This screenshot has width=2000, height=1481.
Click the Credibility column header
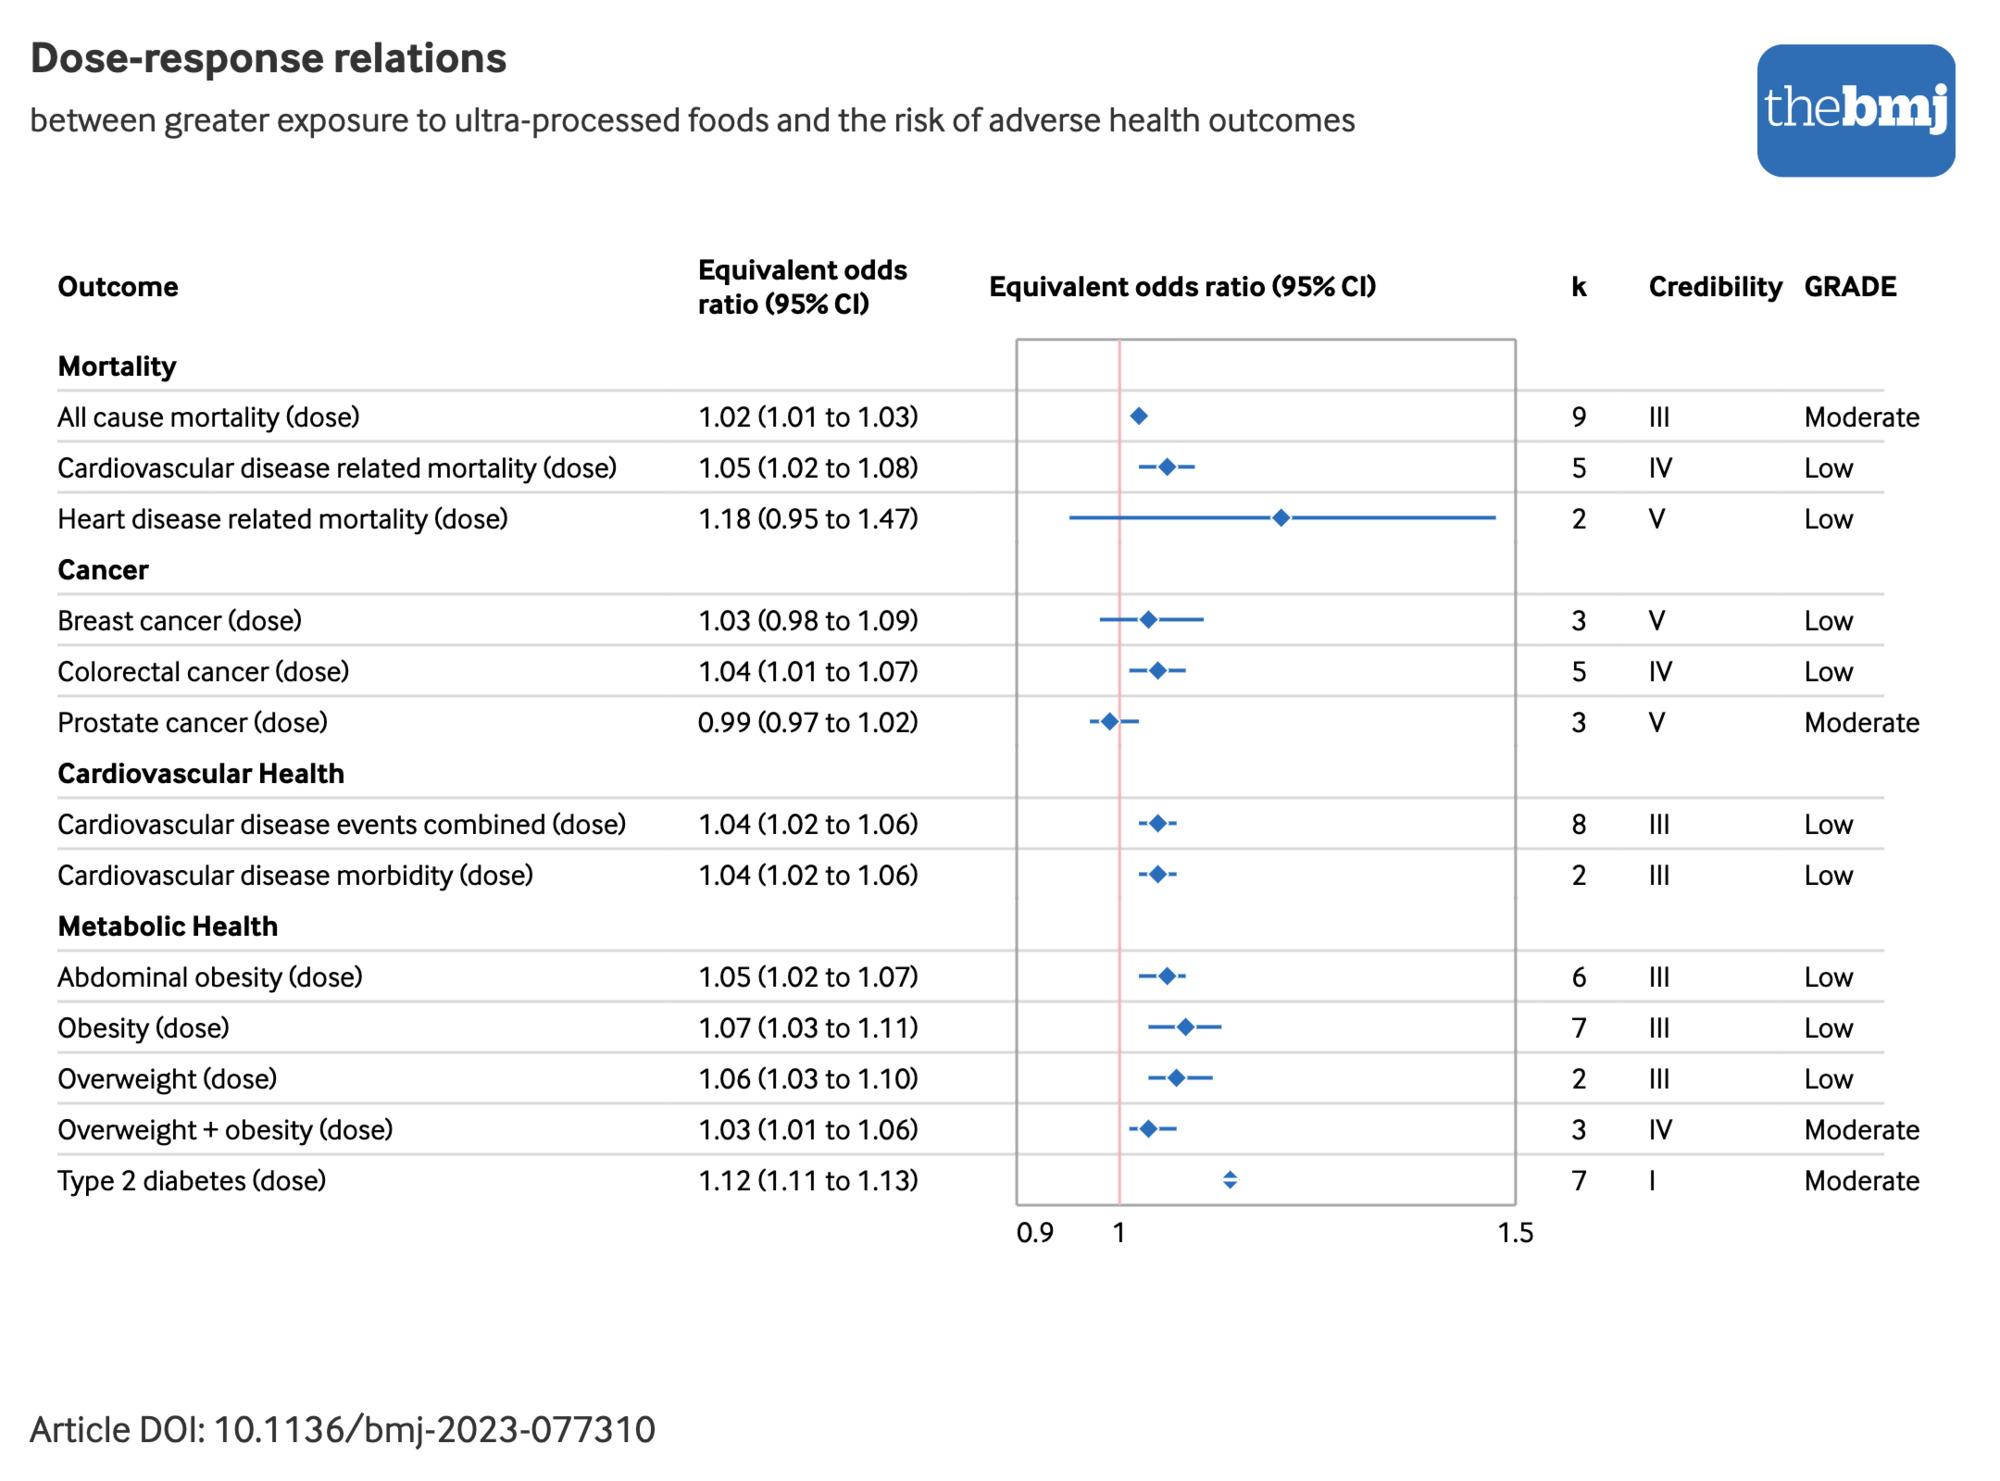click(x=1714, y=287)
